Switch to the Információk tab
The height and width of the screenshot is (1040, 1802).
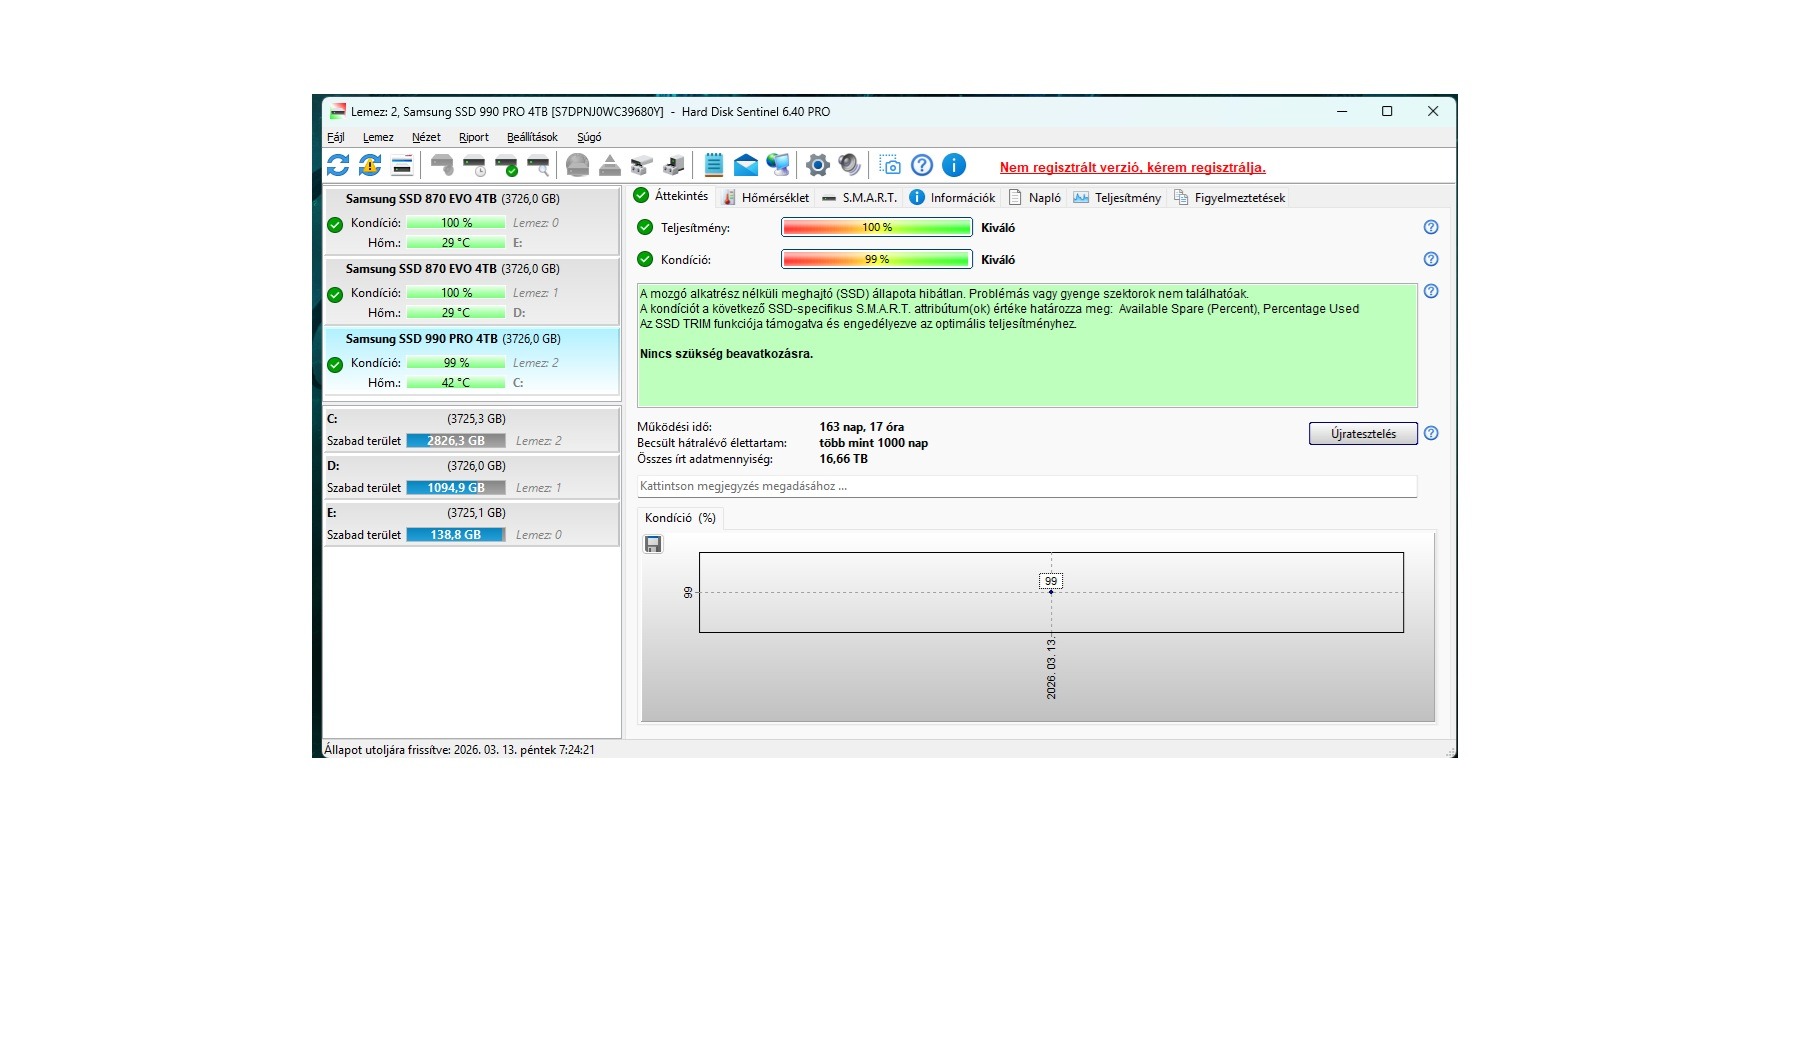tap(952, 198)
